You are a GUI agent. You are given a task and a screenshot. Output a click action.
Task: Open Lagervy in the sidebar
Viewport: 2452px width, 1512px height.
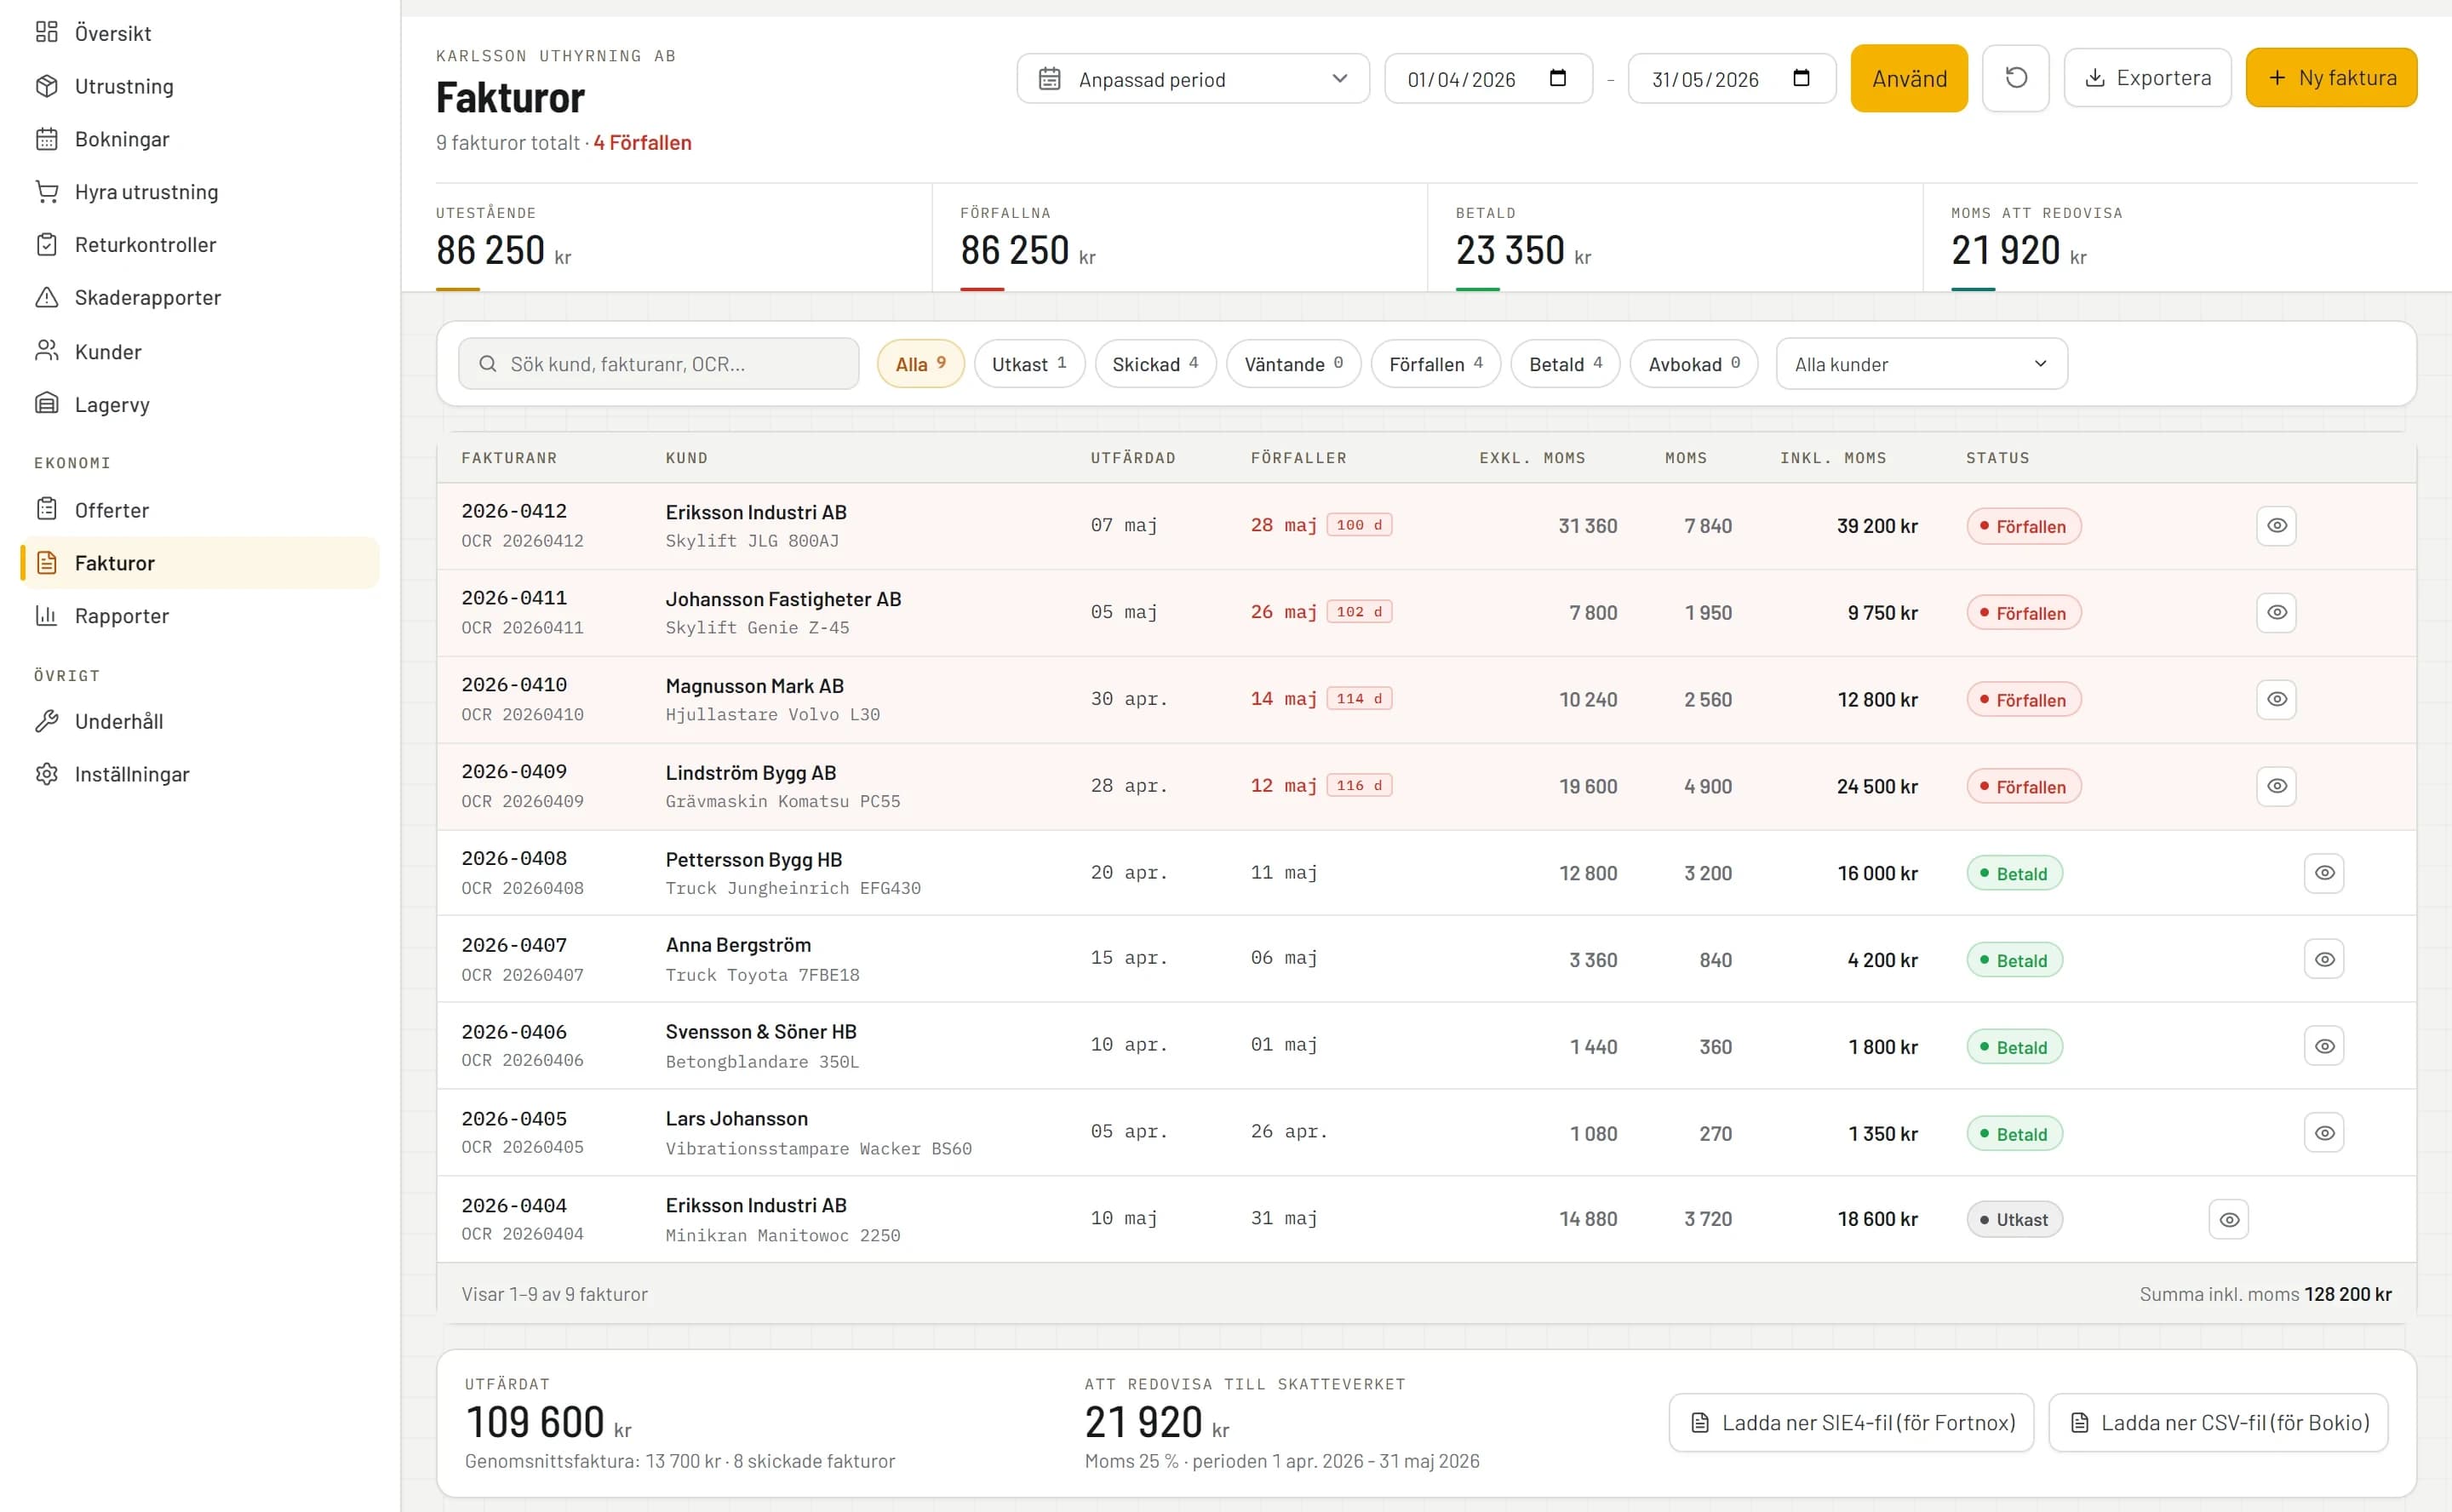199,405
